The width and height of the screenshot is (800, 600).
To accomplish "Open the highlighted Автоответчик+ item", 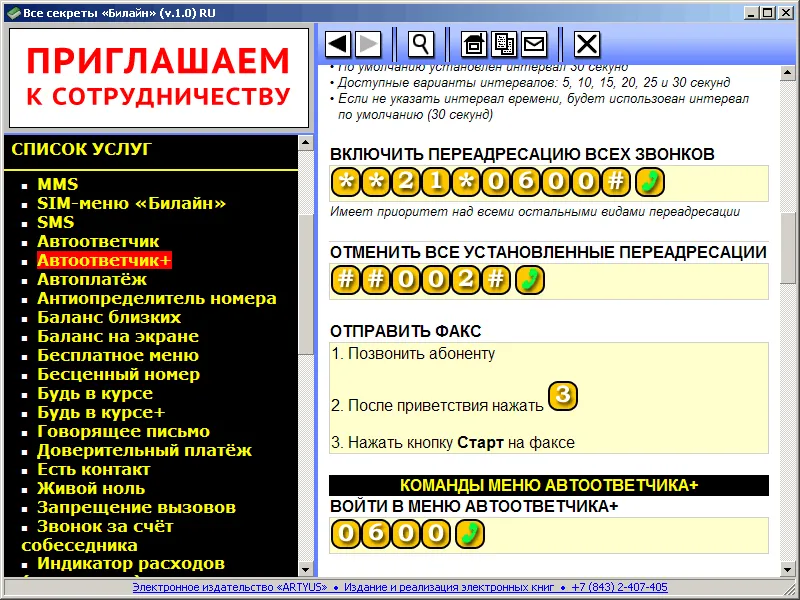I will pyautogui.click(x=104, y=260).
